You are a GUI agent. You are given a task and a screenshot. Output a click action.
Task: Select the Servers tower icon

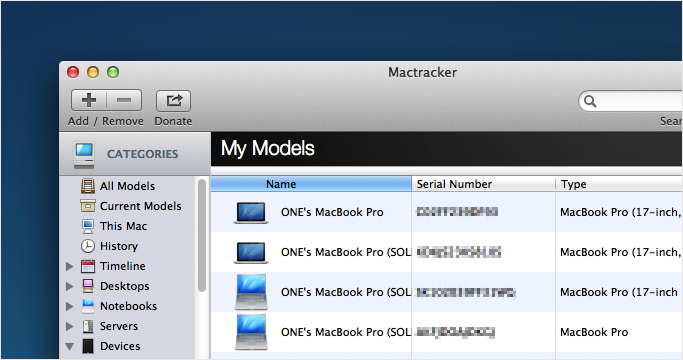point(88,326)
